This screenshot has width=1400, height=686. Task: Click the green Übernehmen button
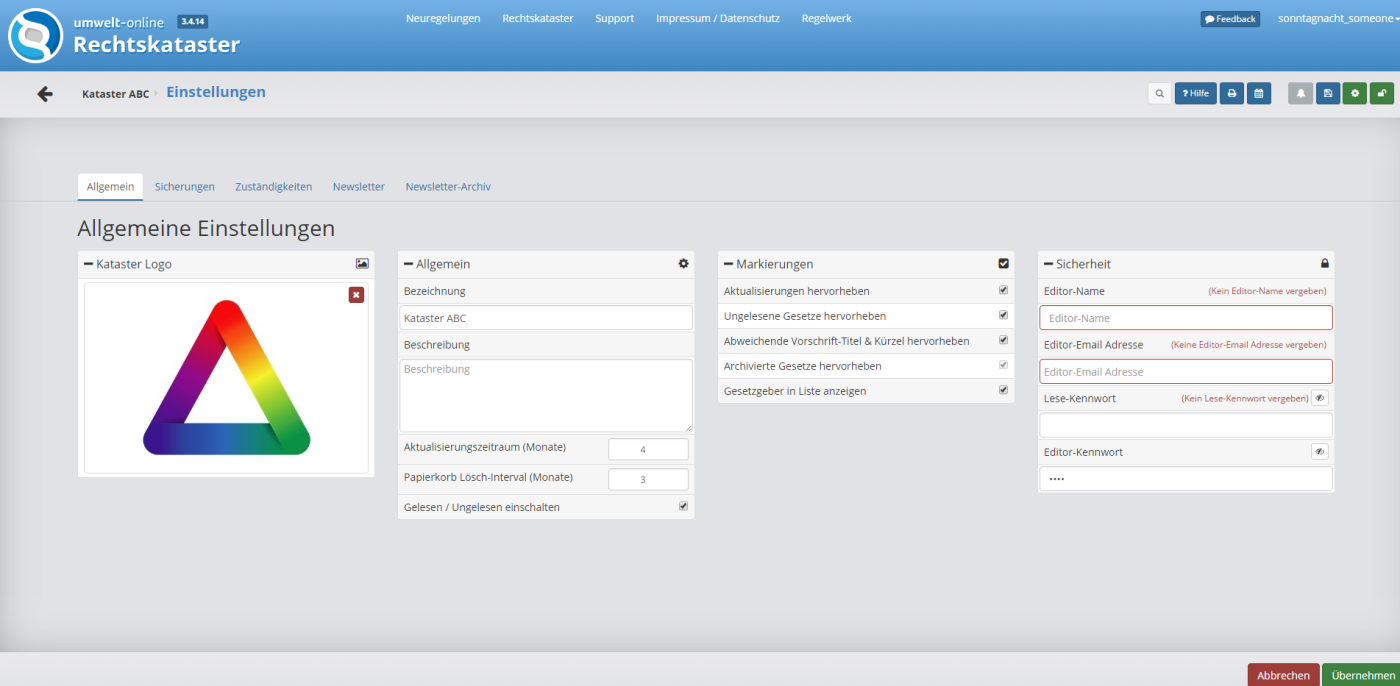click(1361, 675)
